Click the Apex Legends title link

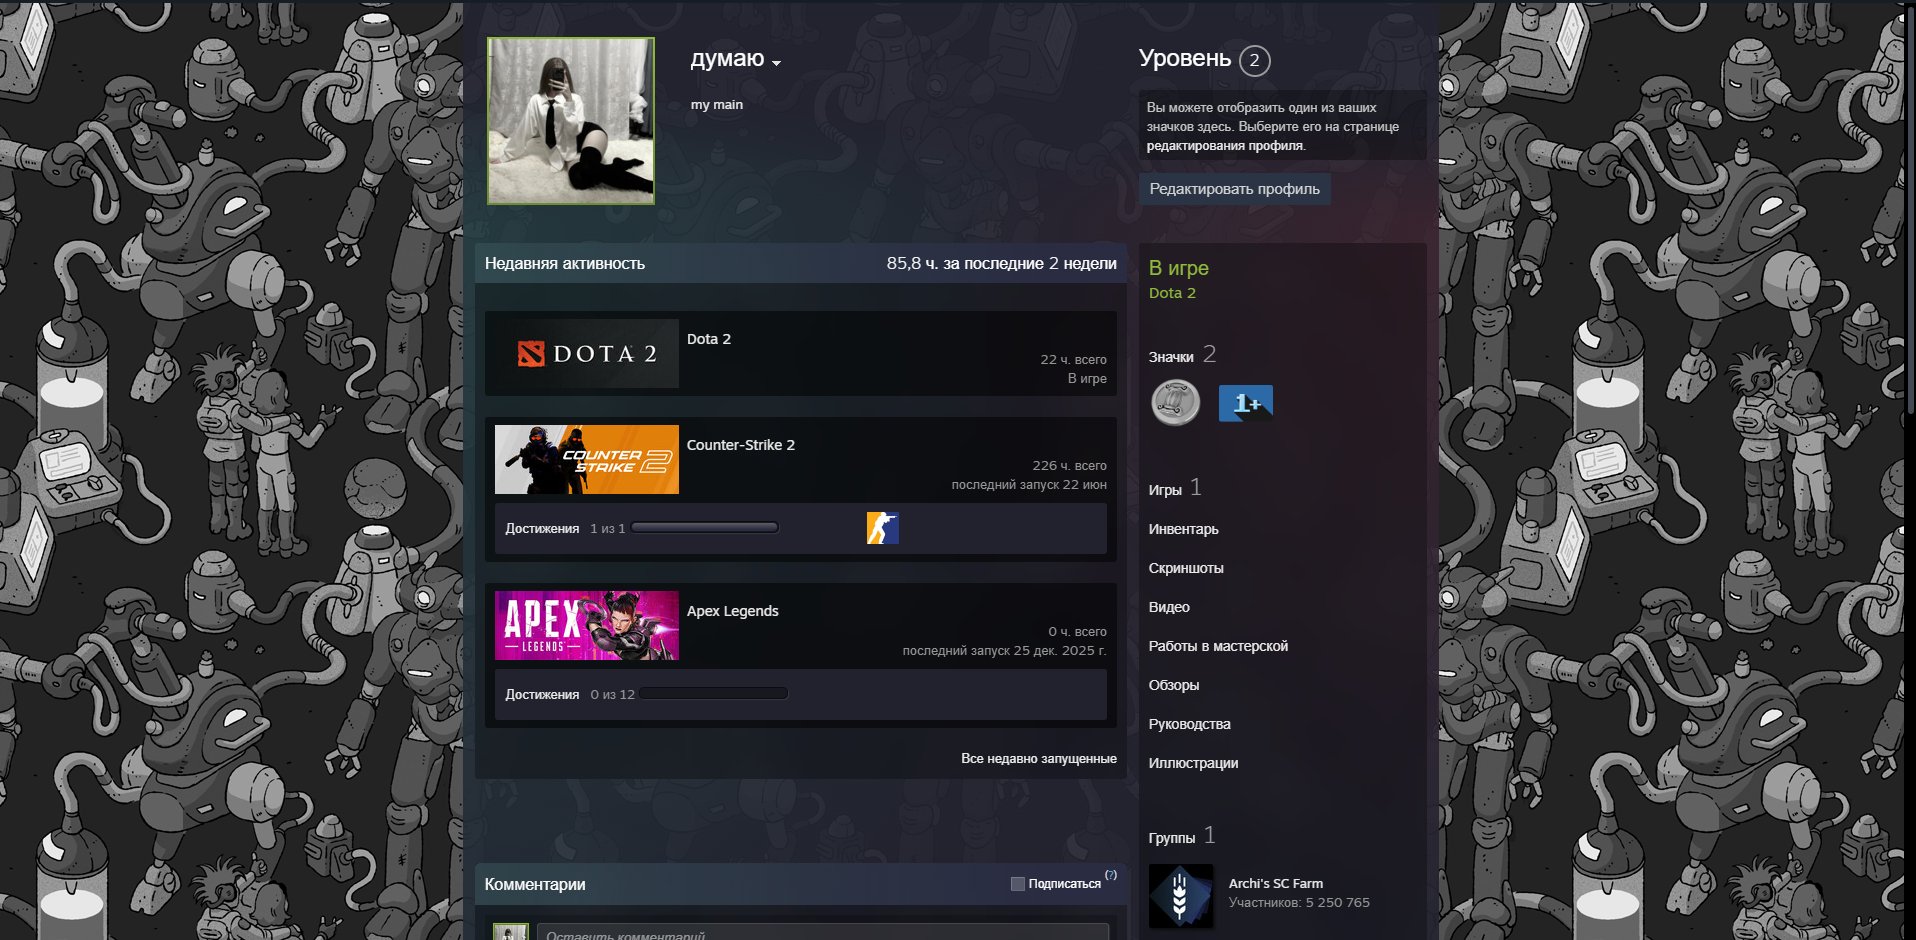(733, 611)
